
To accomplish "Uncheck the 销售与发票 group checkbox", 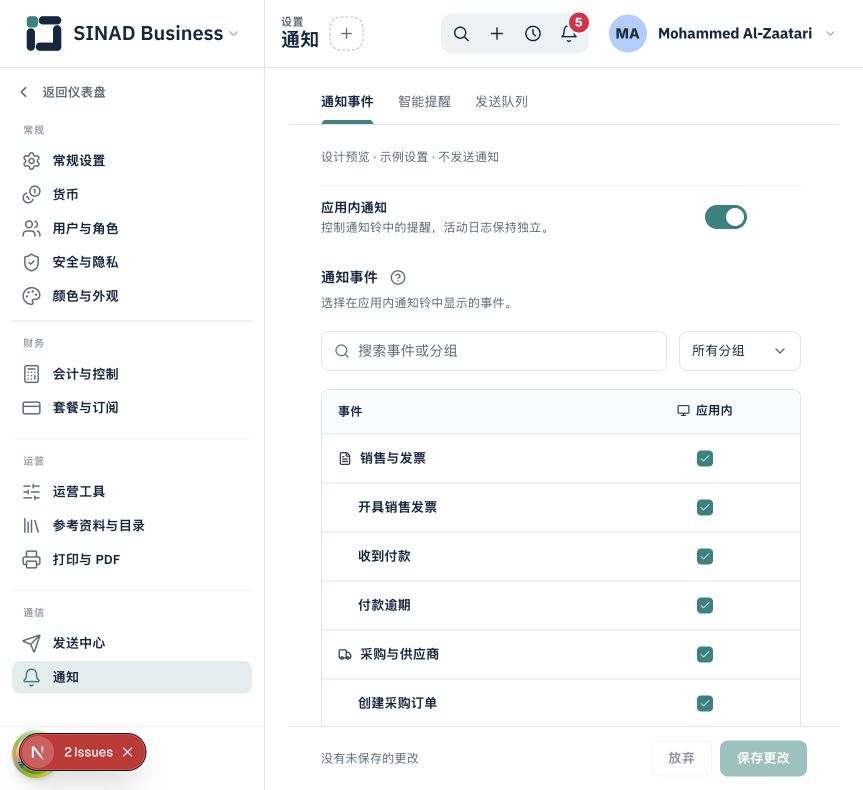I will click(705, 459).
